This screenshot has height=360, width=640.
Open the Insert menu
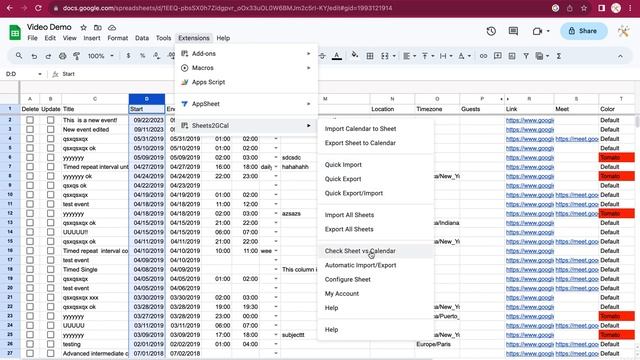pos(92,38)
